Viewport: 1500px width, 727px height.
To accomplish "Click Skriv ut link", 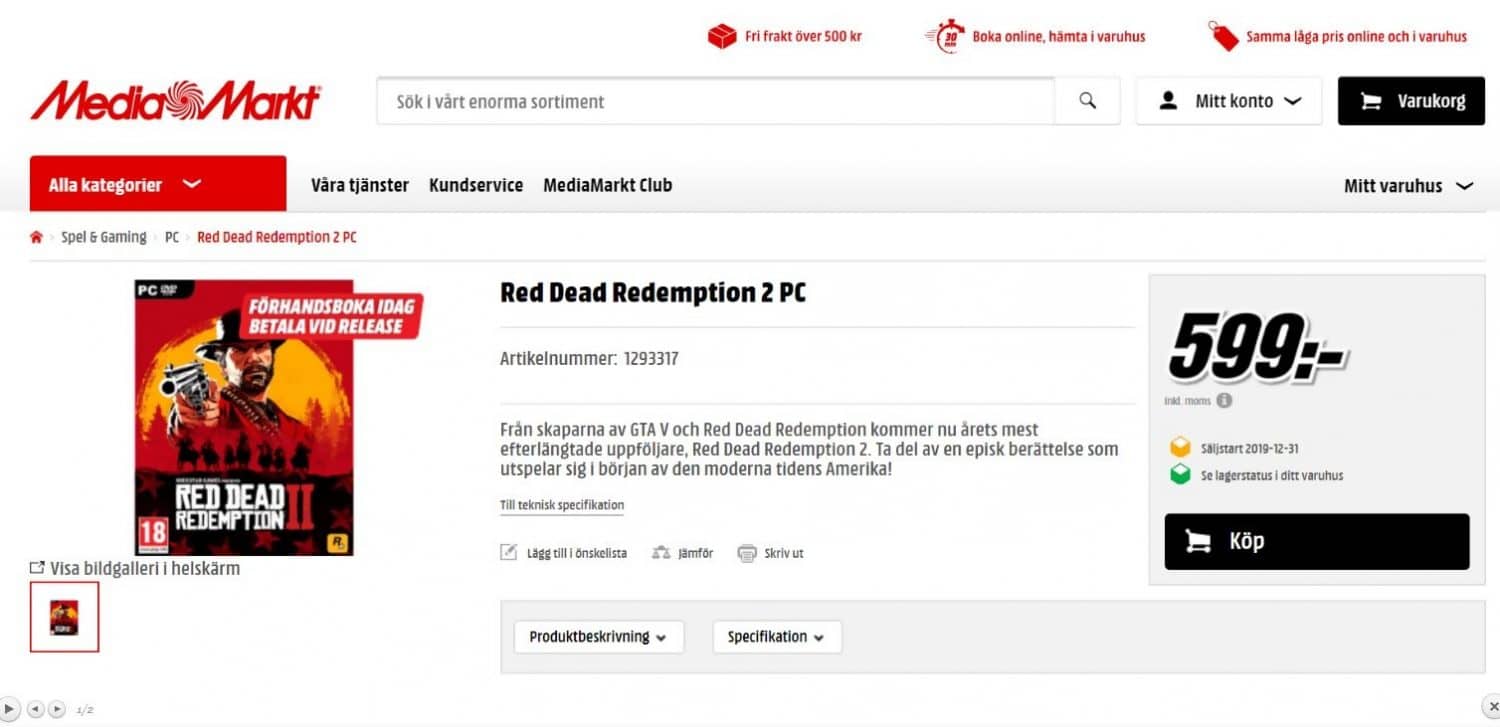I will click(784, 553).
